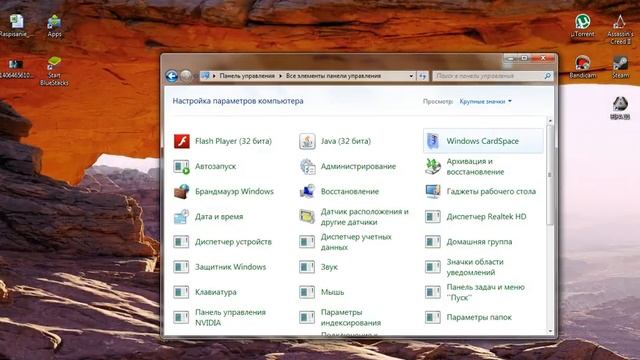Image resolution: width=640 pixels, height=360 pixels.
Task: Expand arrow after Панель управления breadcrumb
Action: pos(280,76)
